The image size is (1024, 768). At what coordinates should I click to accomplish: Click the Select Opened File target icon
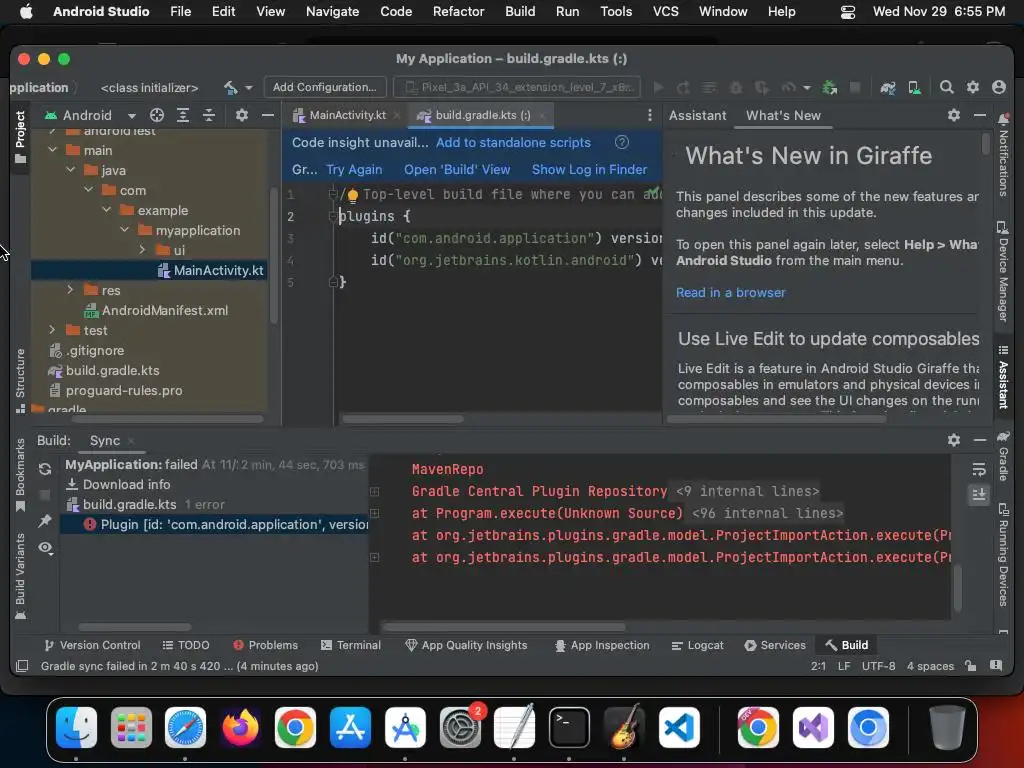pos(157,116)
